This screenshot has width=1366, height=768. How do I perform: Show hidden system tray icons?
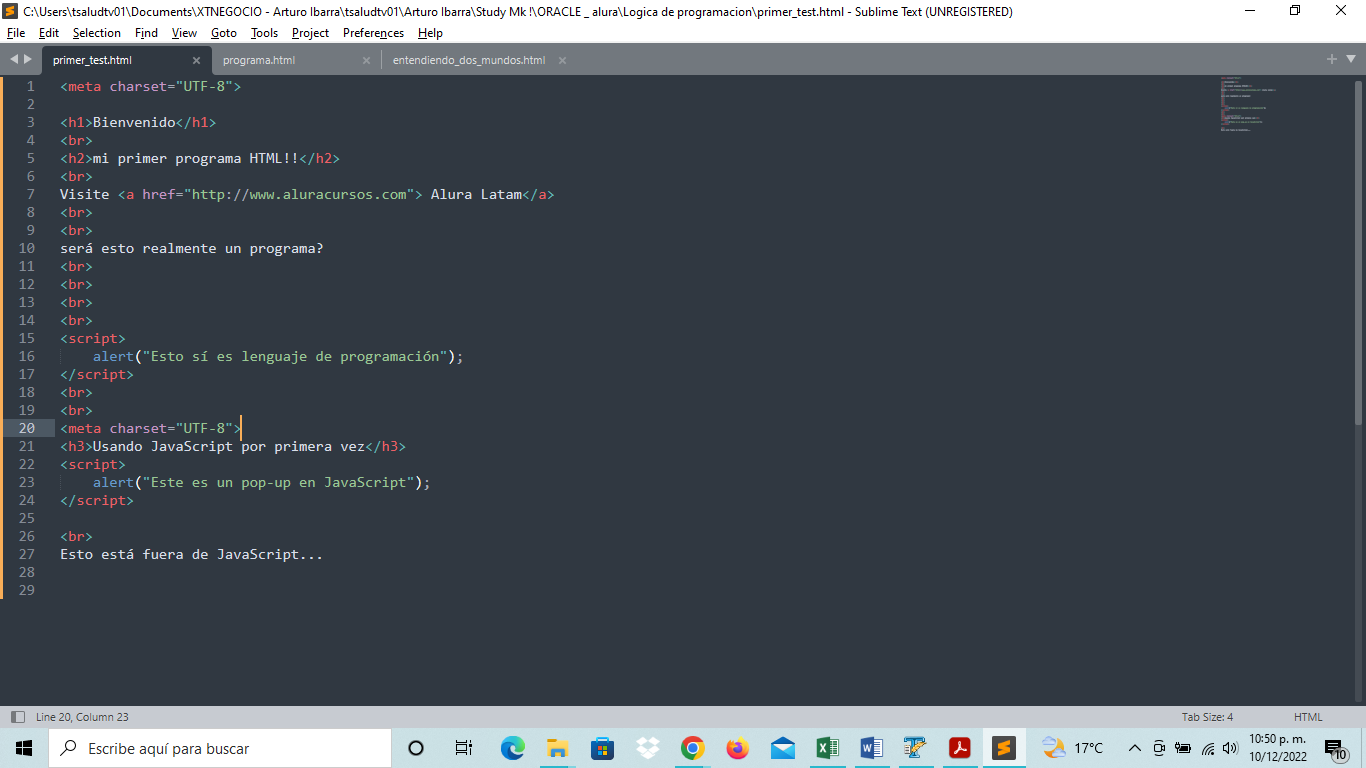click(1134, 748)
